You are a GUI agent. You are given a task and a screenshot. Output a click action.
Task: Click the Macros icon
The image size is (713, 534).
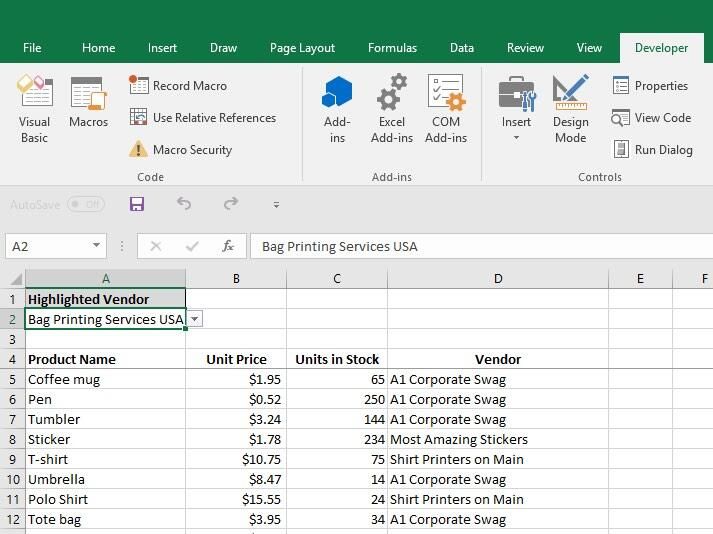click(x=88, y=103)
